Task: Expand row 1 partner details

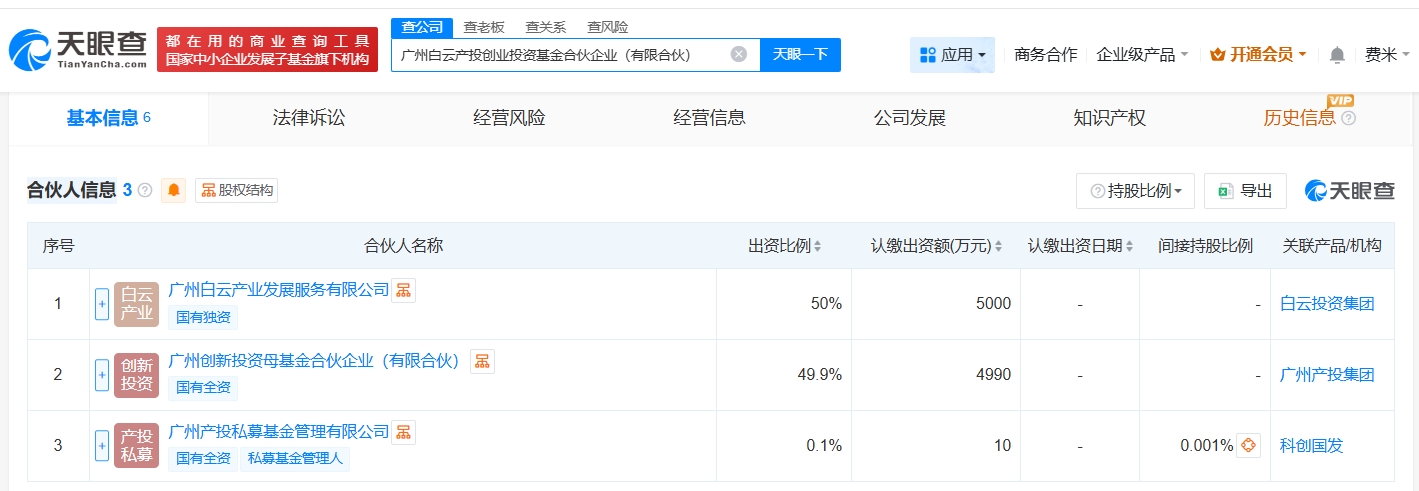Action: (102, 304)
